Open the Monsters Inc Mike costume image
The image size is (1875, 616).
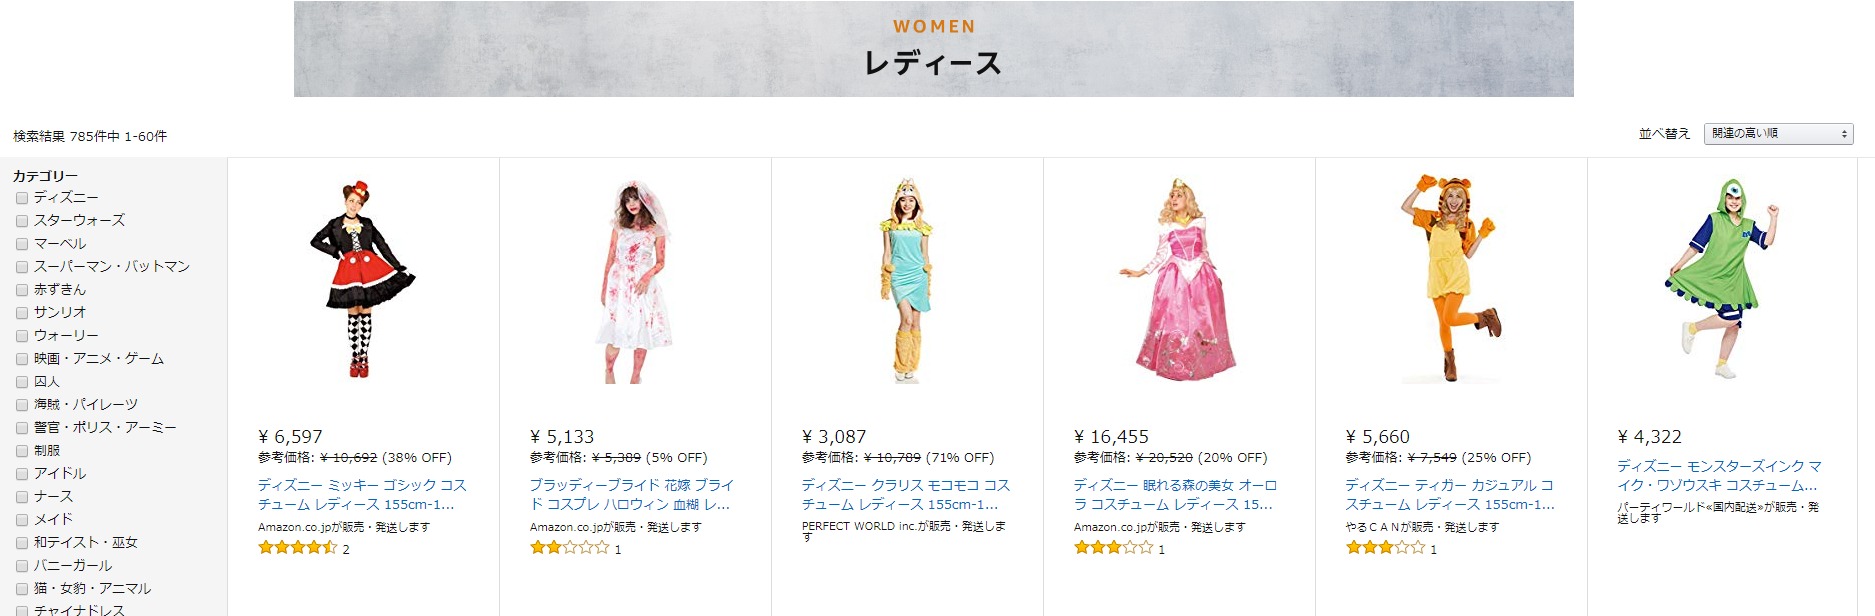[x=1722, y=280]
